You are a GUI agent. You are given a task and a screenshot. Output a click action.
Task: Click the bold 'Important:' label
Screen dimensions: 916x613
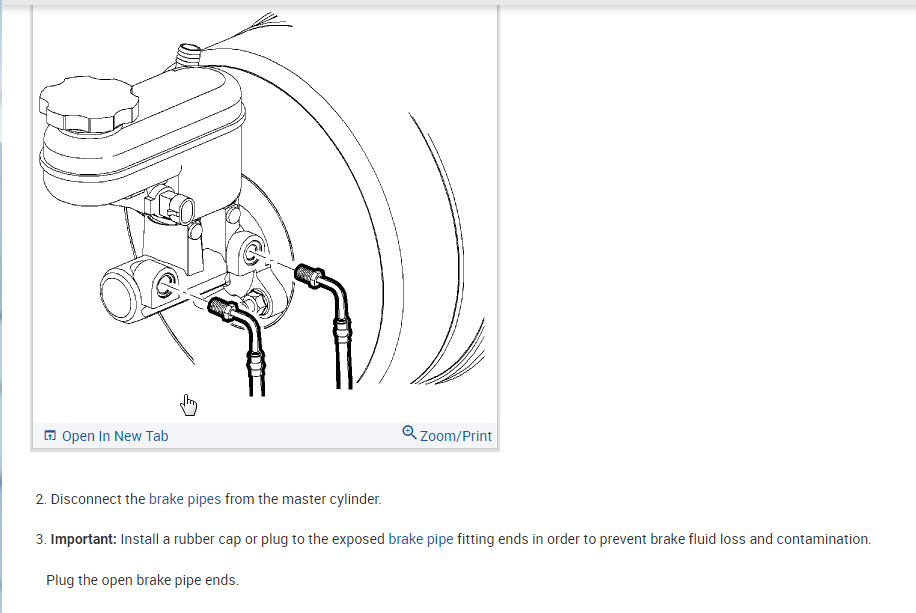[84, 539]
